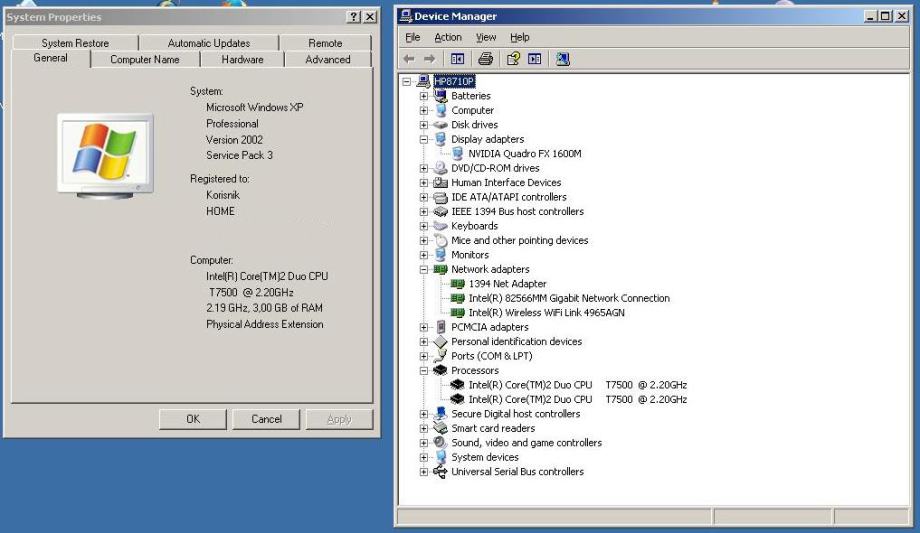Expand the Monitors node
Image resolution: width=920 pixels, height=533 pixels.
click(424, 255)
